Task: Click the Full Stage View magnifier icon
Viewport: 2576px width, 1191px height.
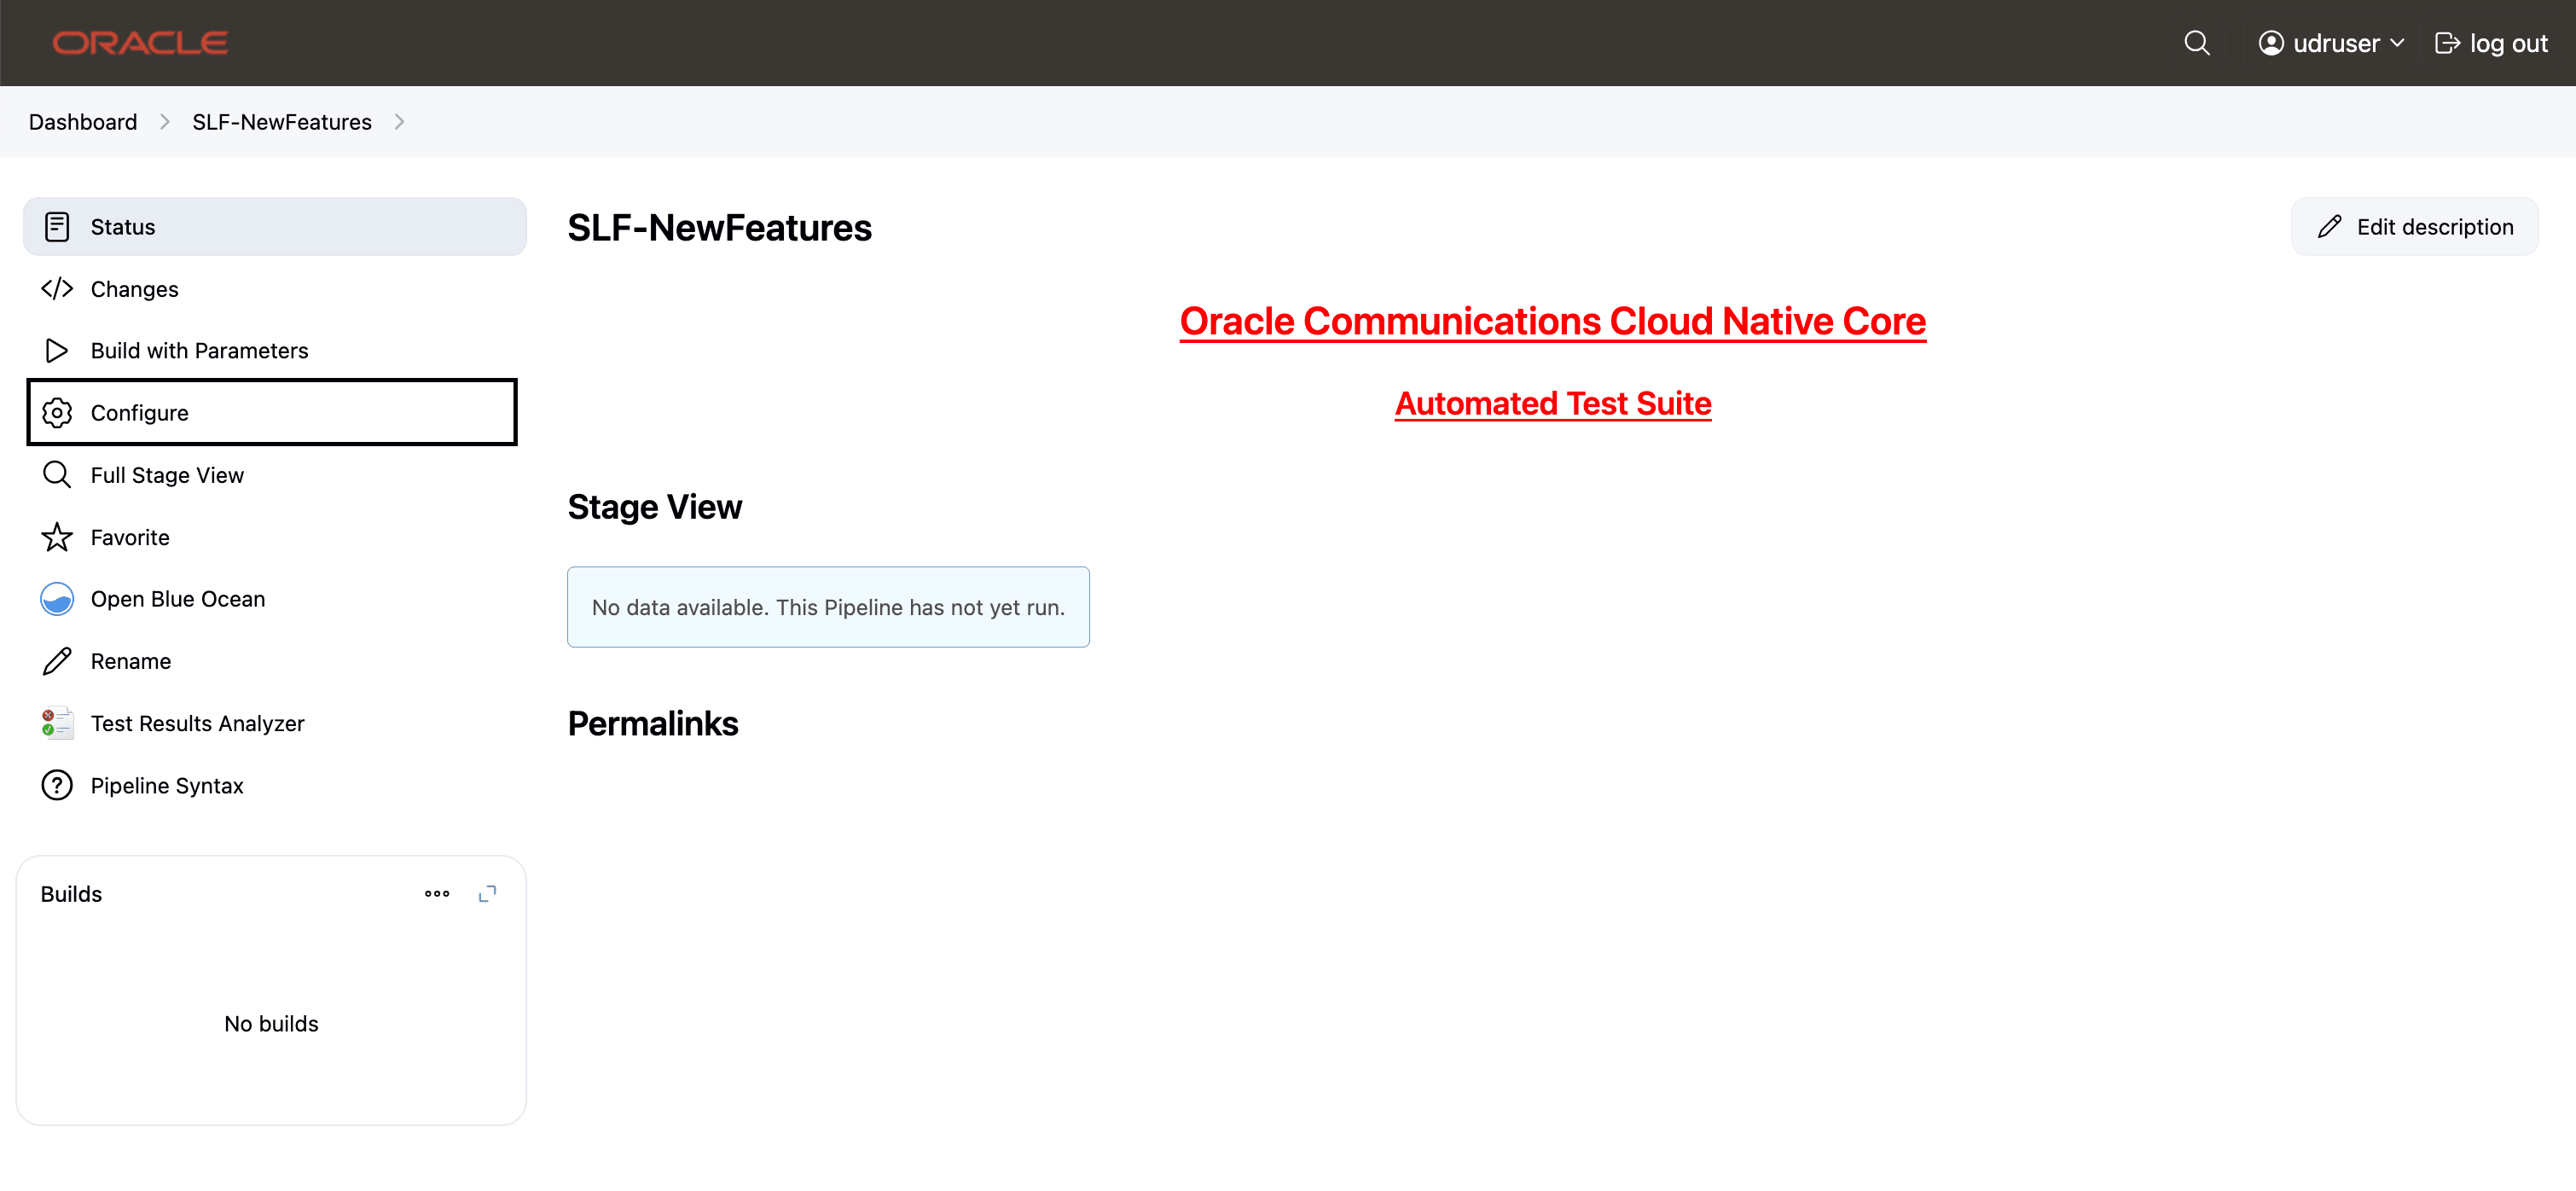Action: (x=57, y=474)
